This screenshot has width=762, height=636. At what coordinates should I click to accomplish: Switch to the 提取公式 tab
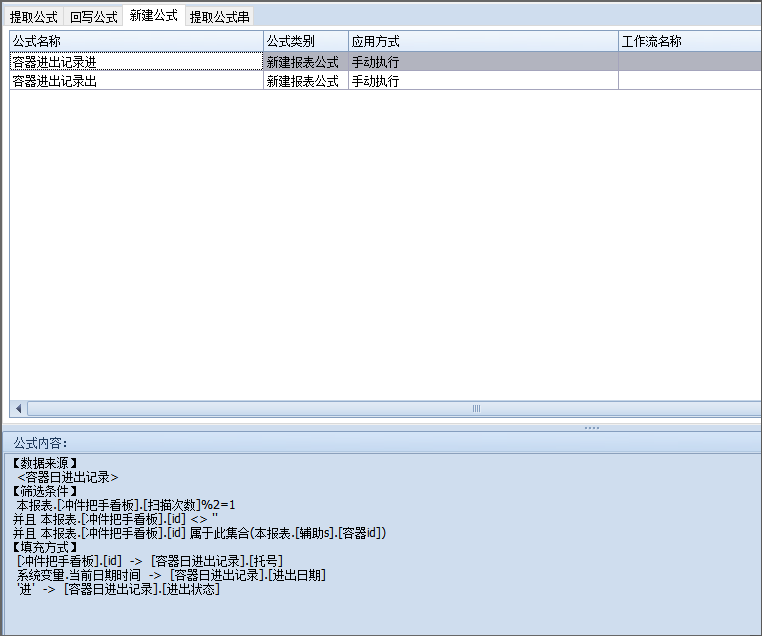point(33,17)
